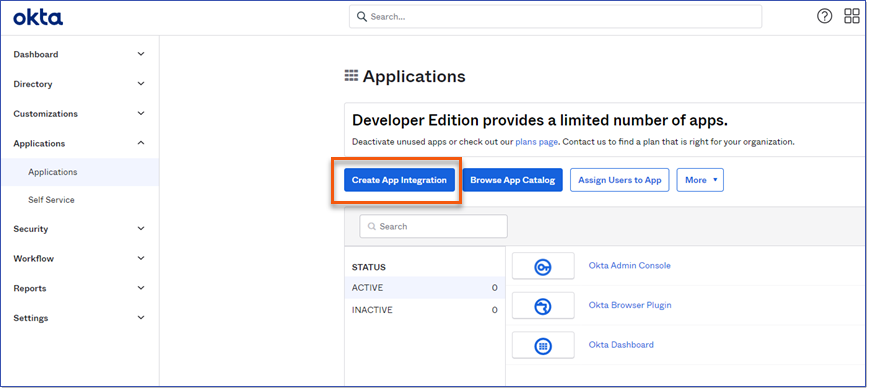
Task: Open the Okta Browser Plugin link
Action: coord(630,305)
